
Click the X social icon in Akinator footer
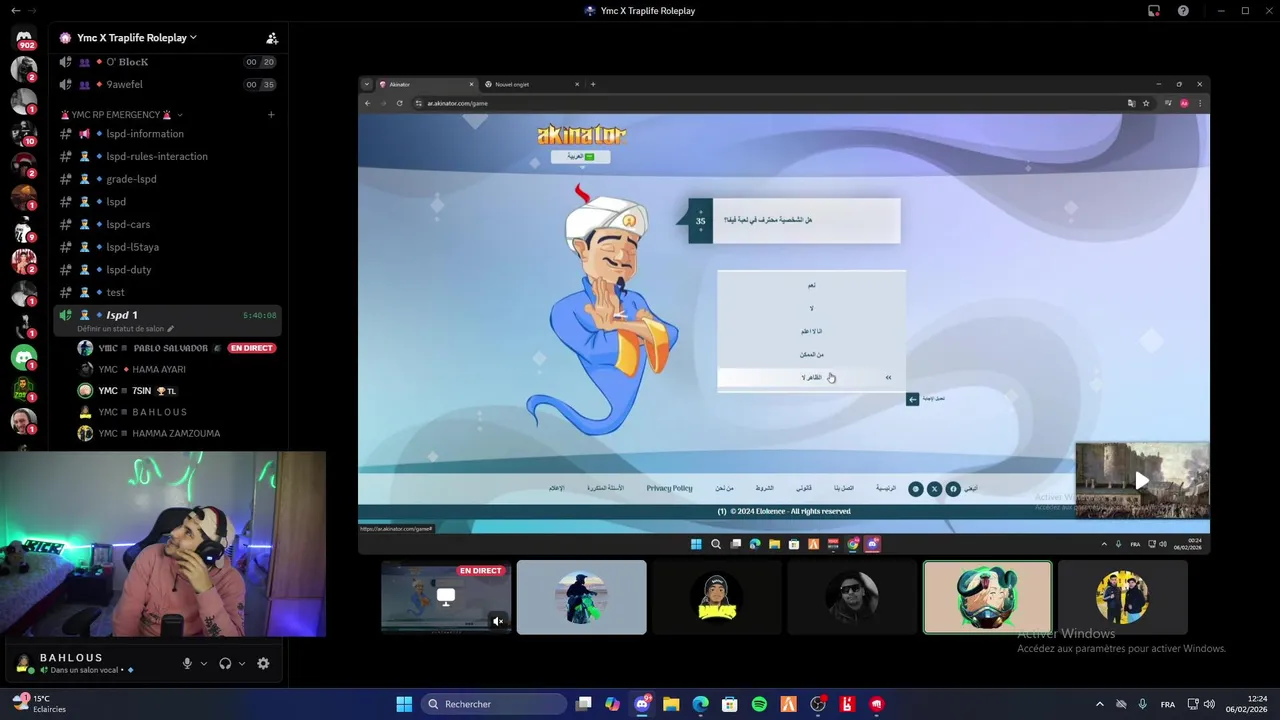[934, 489]
